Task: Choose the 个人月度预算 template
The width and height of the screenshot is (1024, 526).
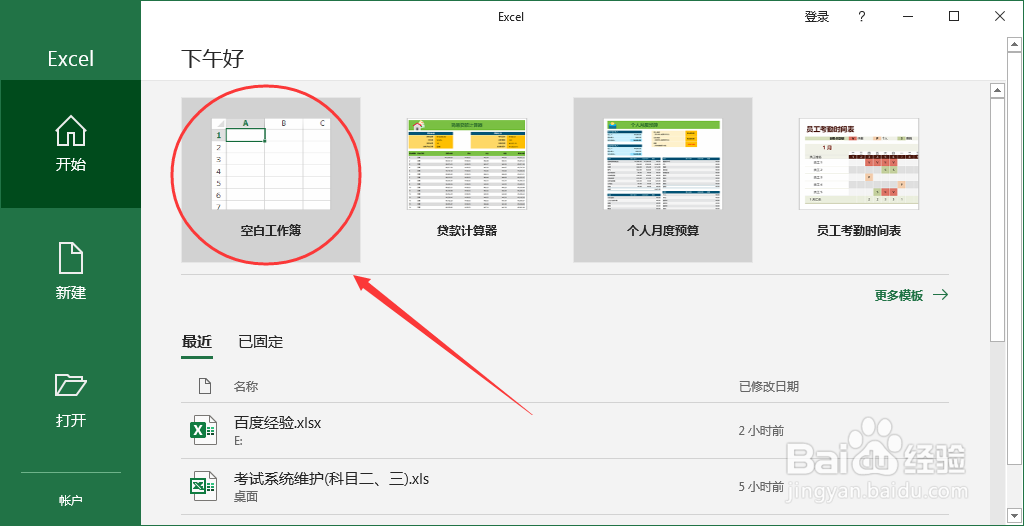Action: click(x=663, y=180)
